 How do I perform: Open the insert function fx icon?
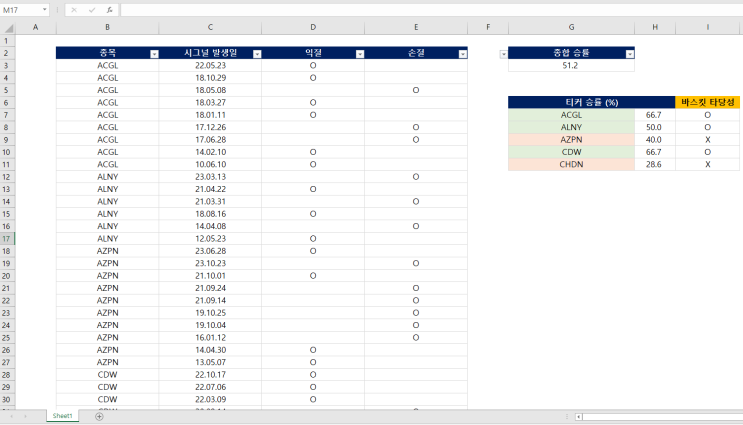(x=109, y=10)
